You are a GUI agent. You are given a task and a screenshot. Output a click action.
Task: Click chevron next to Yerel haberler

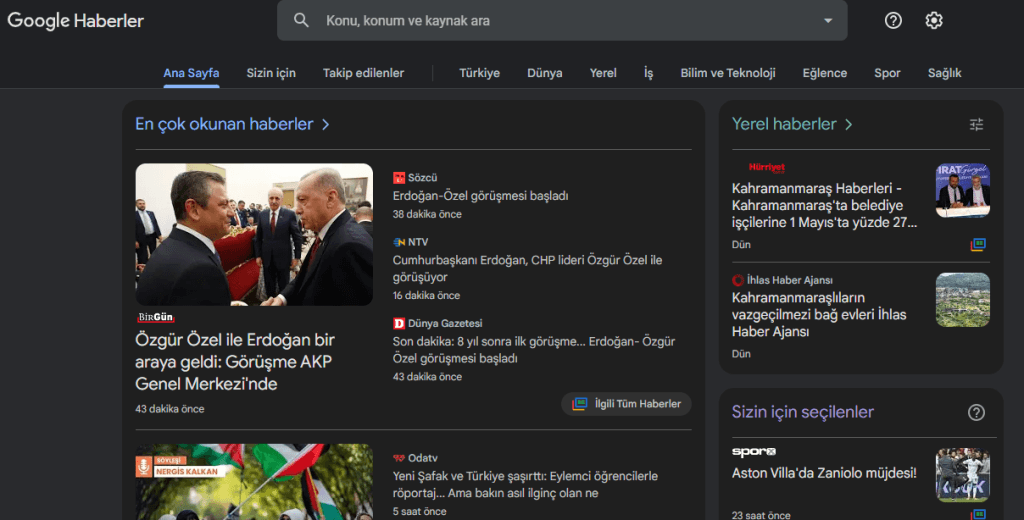tap(848, 124)
